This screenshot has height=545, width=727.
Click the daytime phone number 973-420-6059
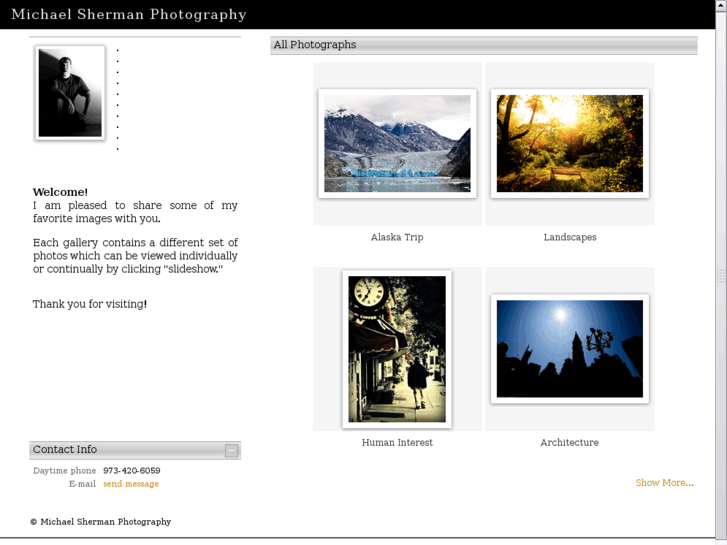point(132,471)
